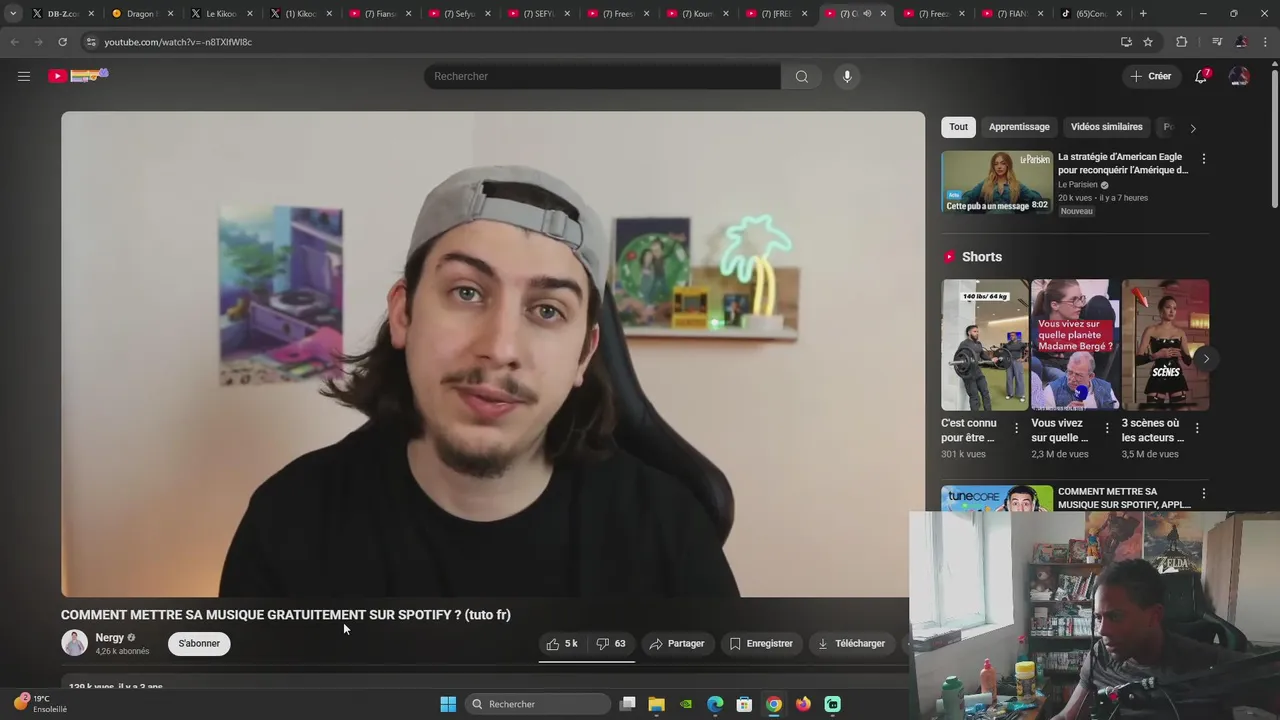Subscribe with the "S'abonner" button
The height and width of the screenshot is (720, 1280).
pos(199,643)
